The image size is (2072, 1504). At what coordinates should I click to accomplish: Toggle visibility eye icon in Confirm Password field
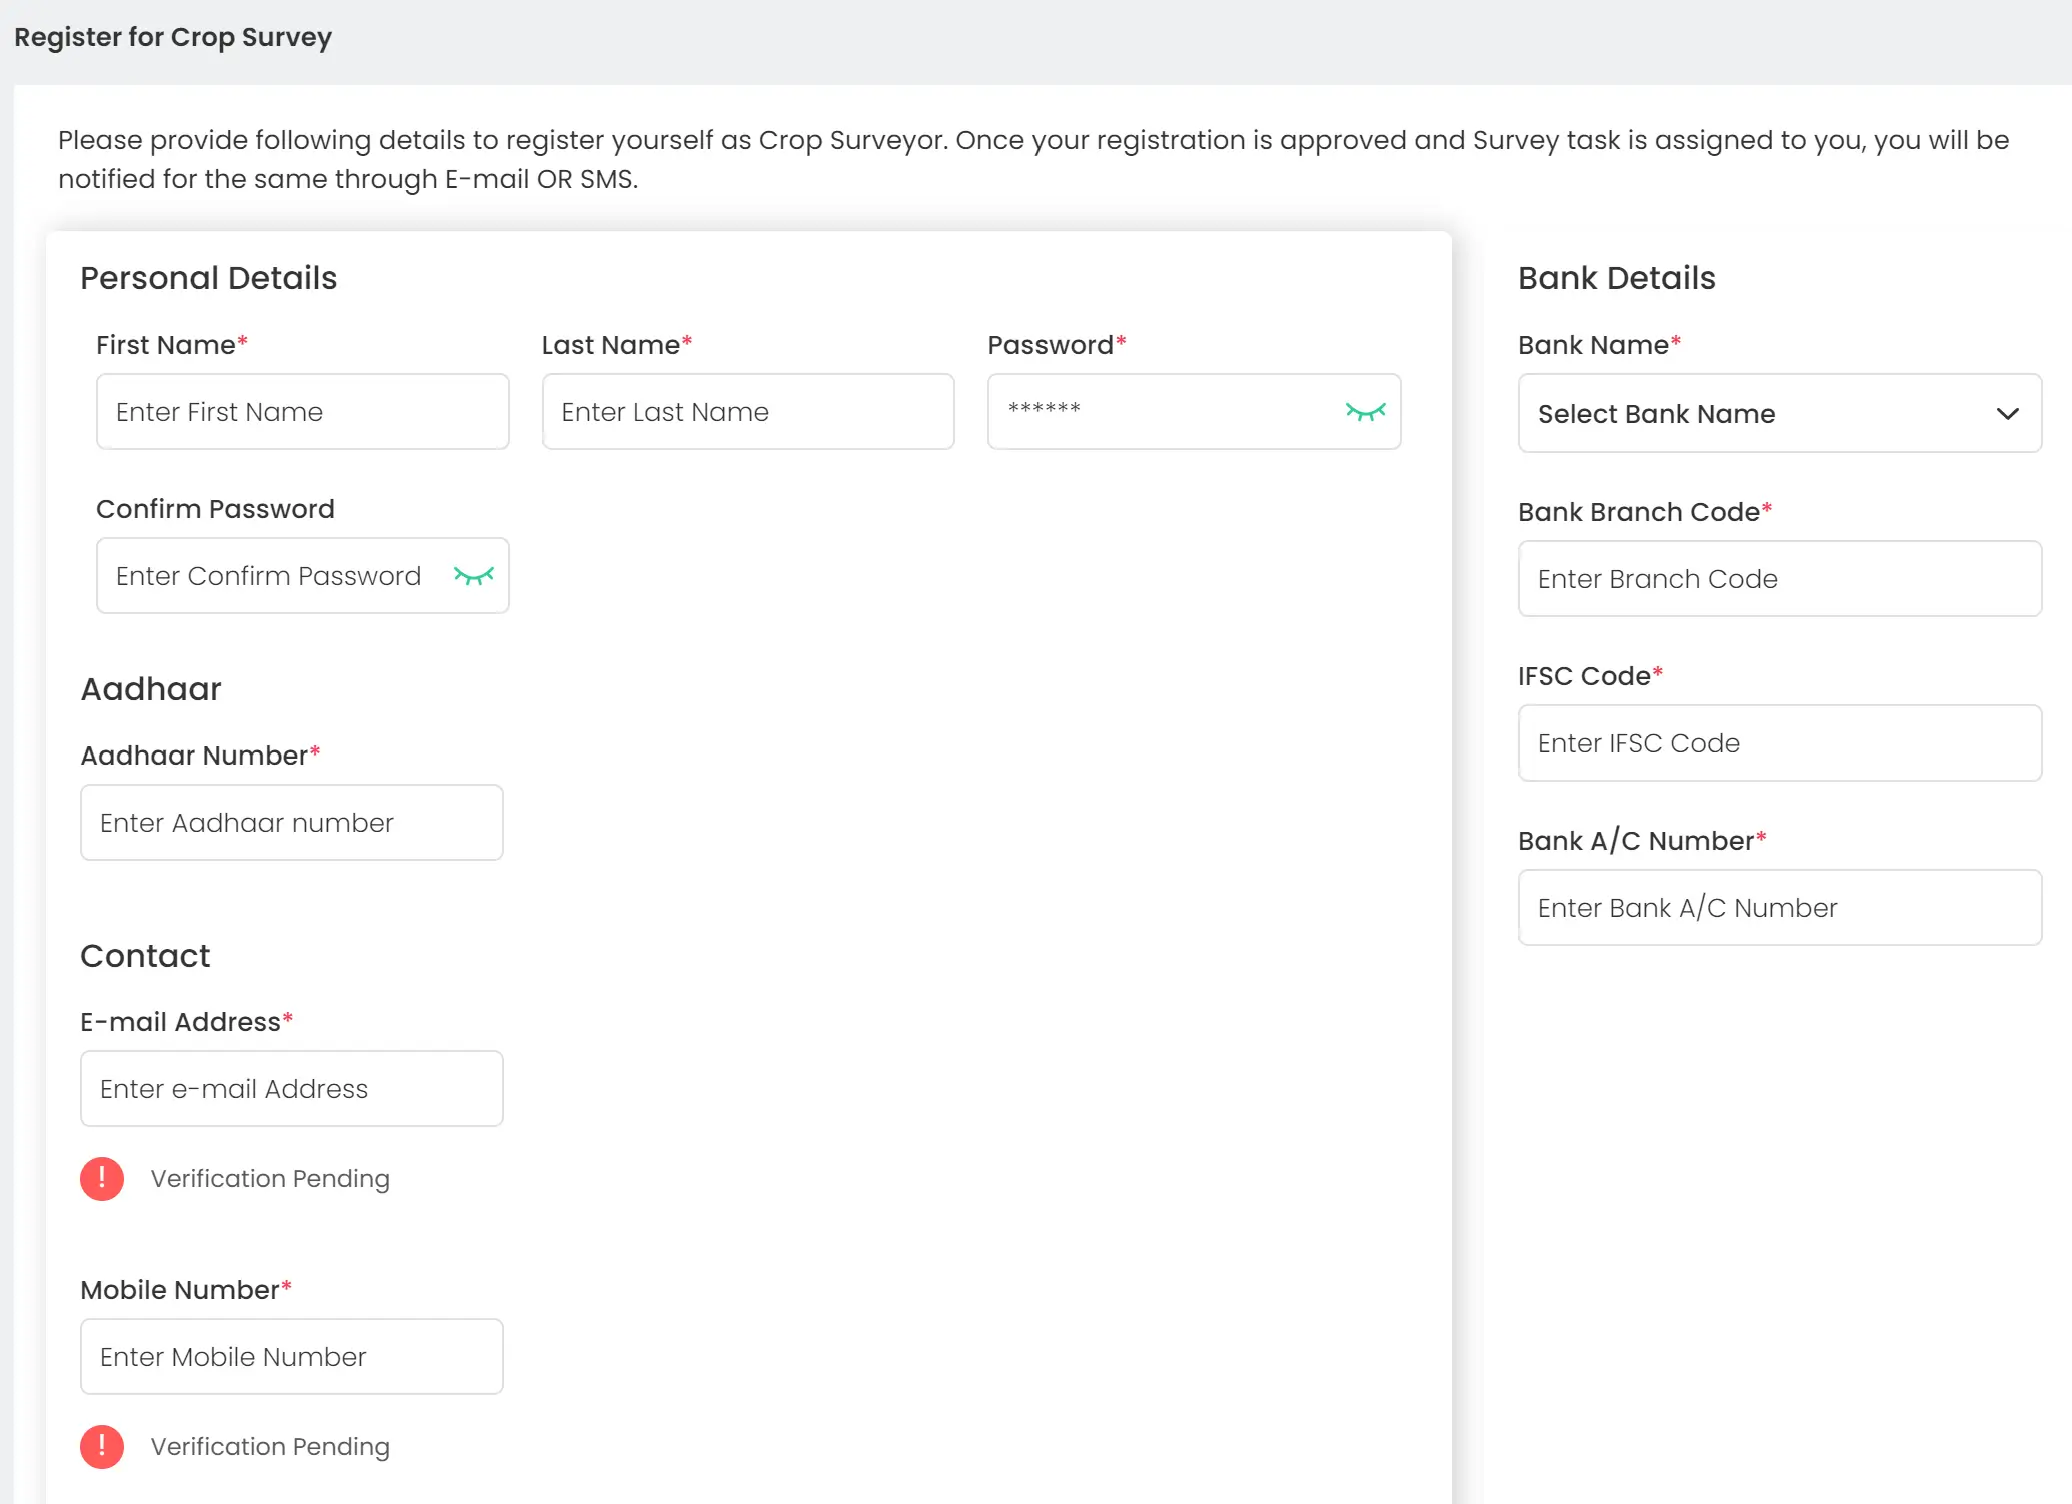pos(473,575)
